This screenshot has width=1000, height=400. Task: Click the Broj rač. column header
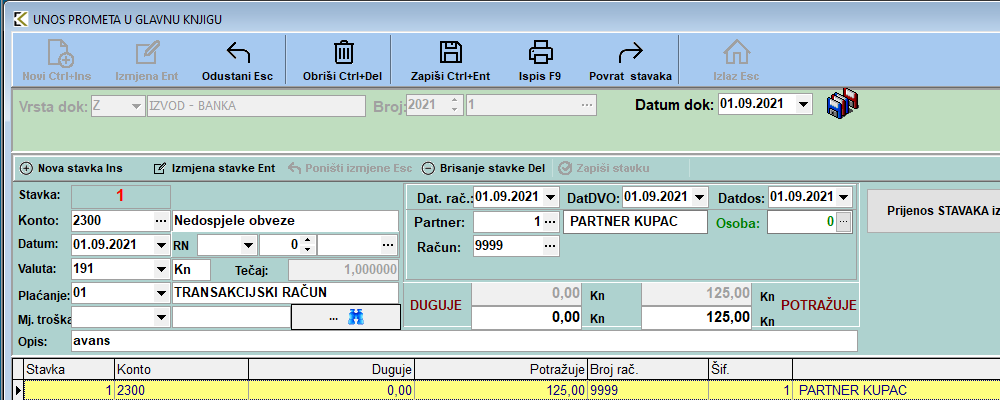(647, 369)
